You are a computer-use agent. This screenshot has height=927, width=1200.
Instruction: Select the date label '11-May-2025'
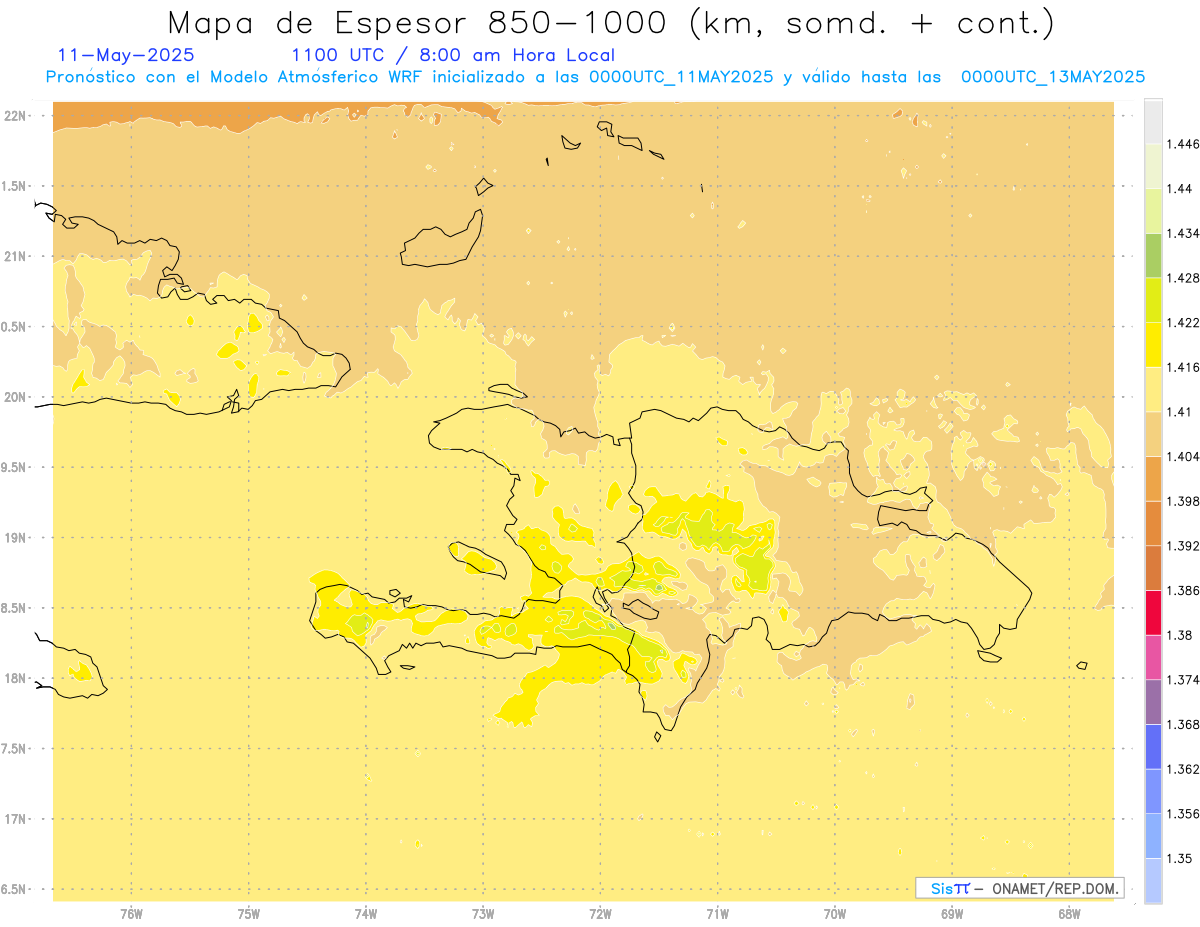pos(126,55)
